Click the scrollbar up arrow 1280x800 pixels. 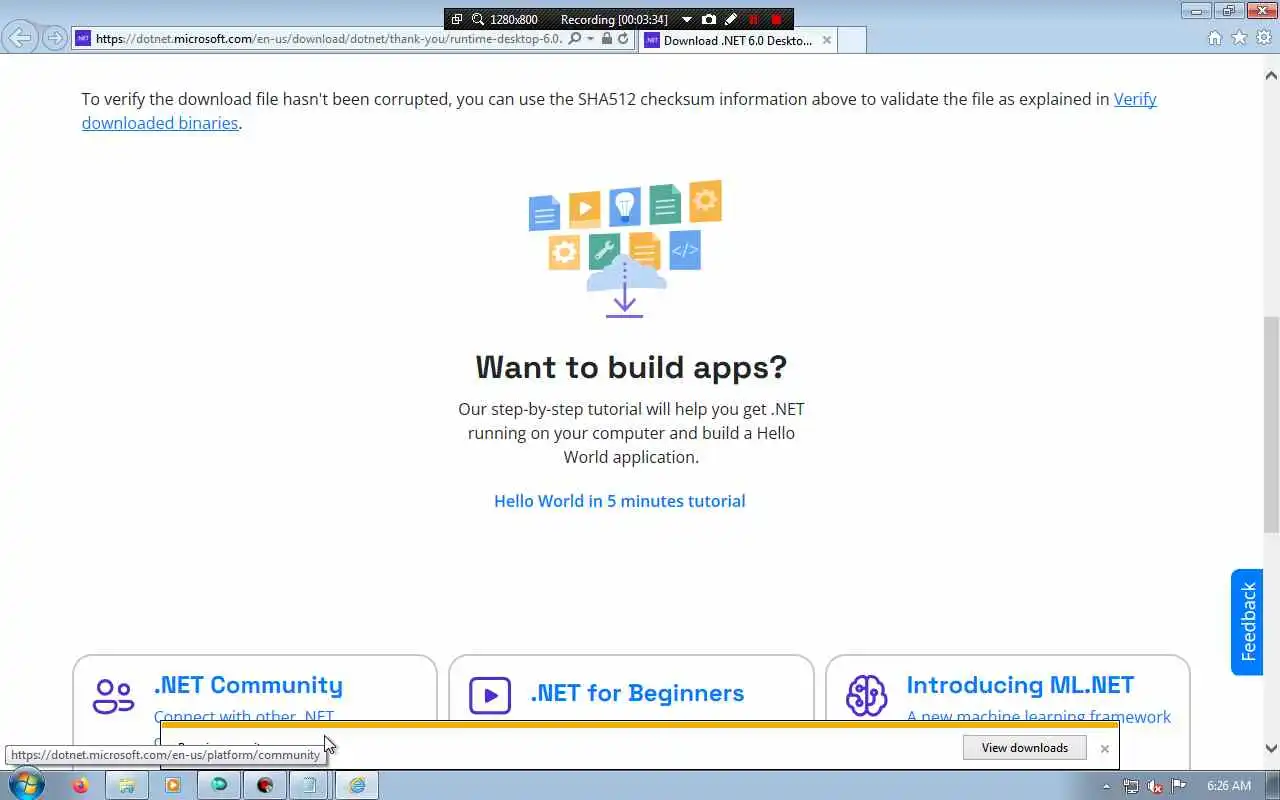[1271, 75]
